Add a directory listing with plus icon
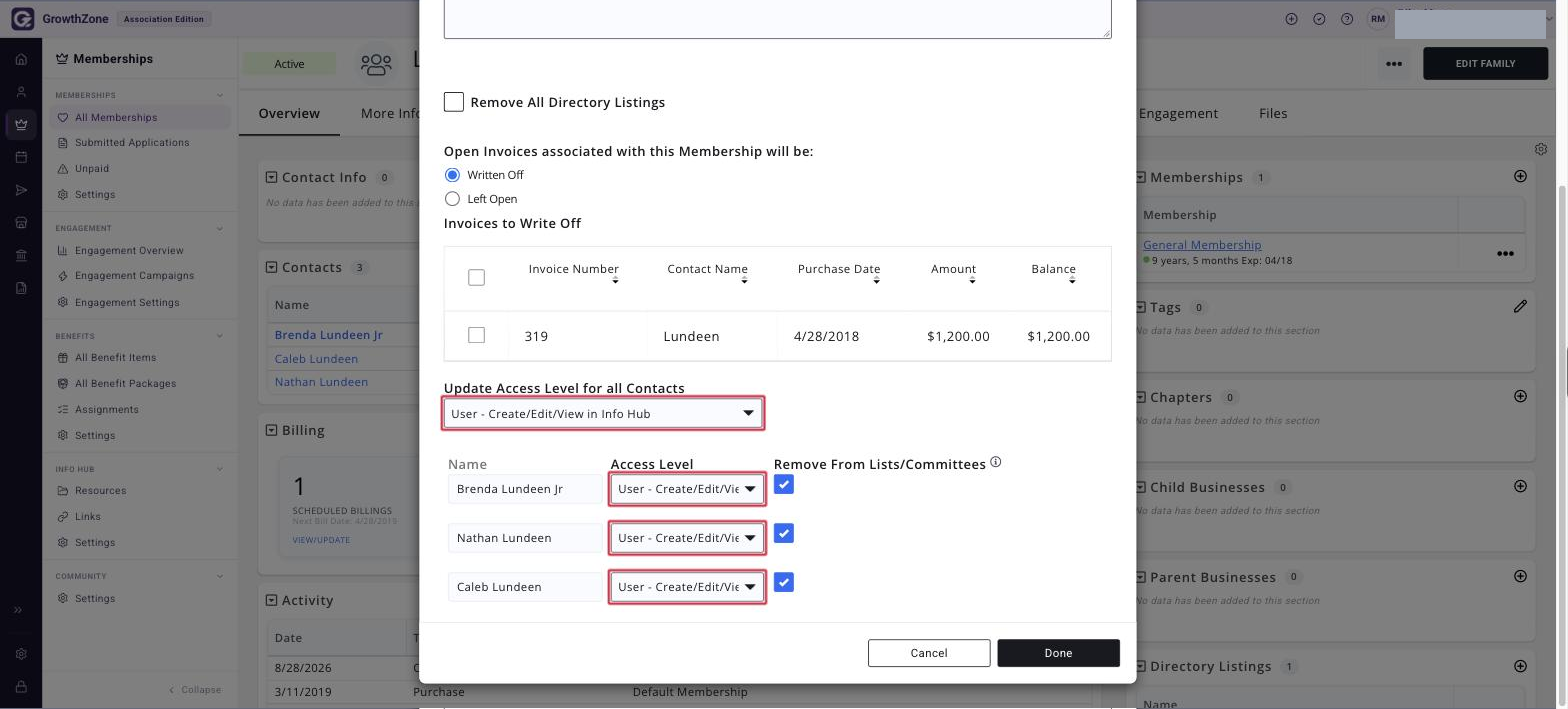 pos(1520,666)
